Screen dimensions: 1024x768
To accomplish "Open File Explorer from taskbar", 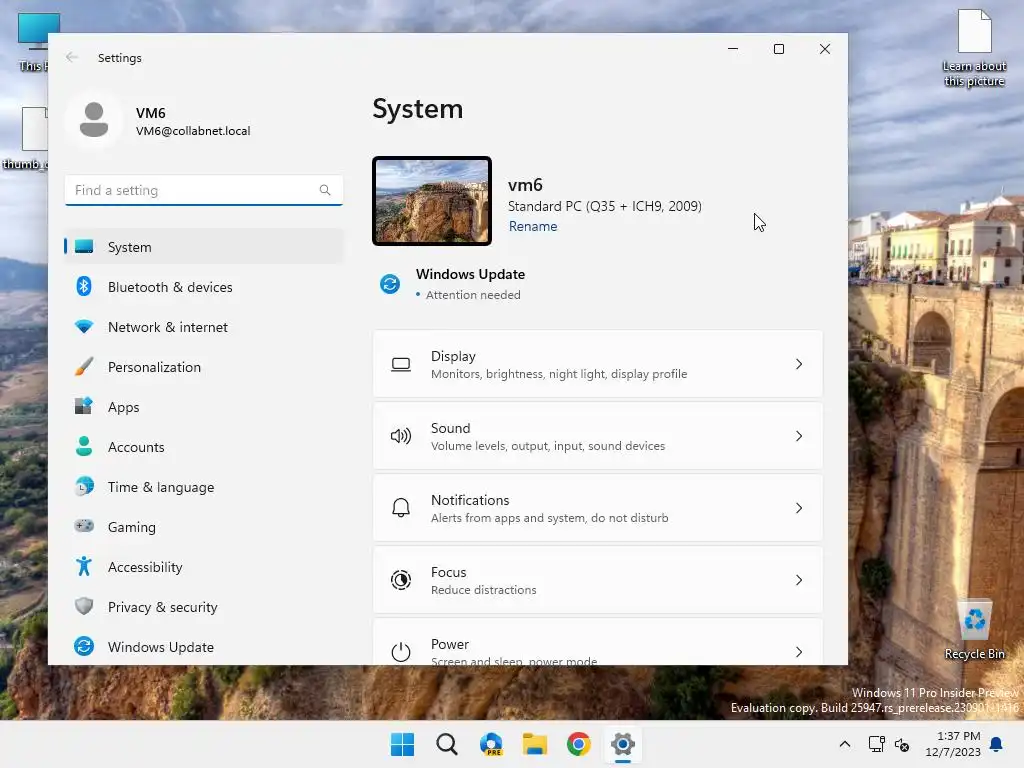I will coord(535,744).
